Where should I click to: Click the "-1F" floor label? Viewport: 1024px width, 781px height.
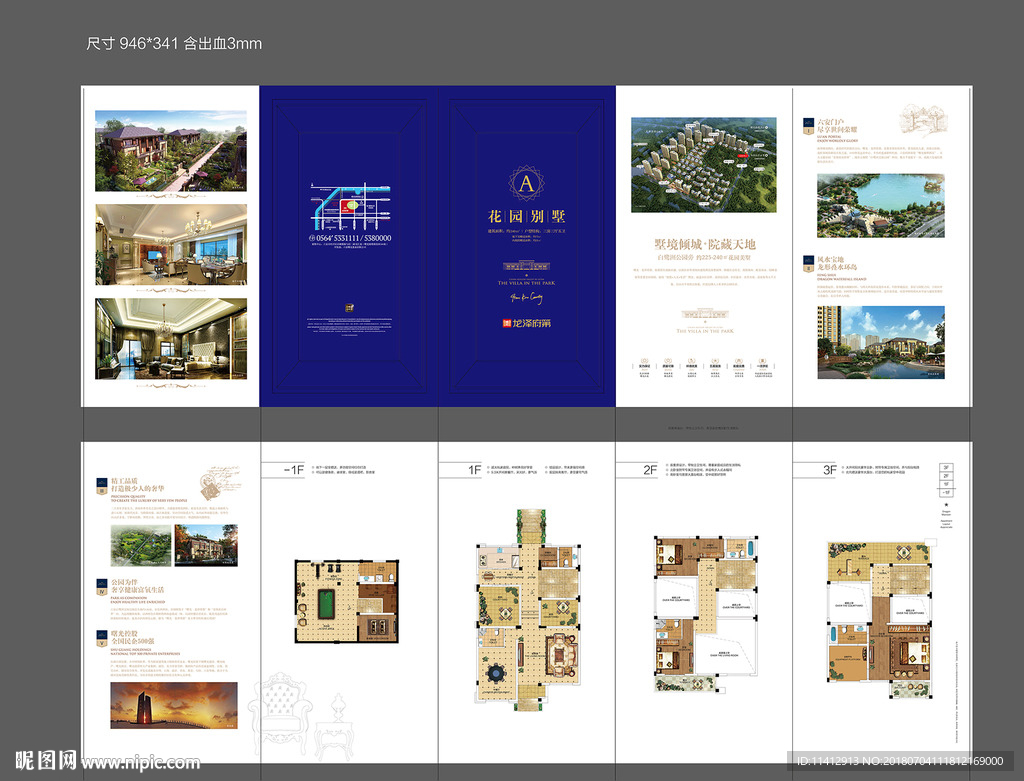coord(293,470)
